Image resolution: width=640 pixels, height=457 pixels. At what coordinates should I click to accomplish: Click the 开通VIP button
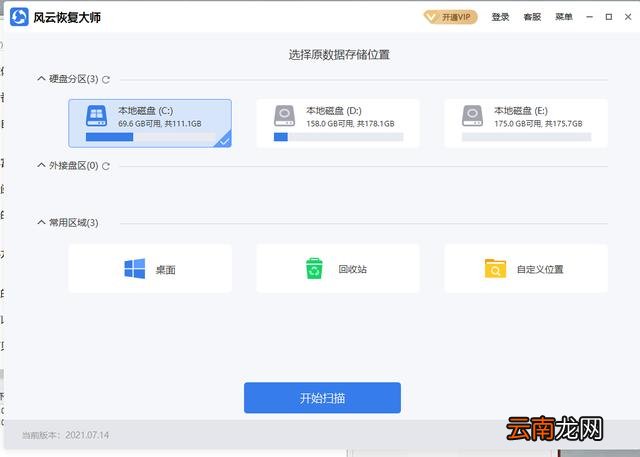coord(451,17)
